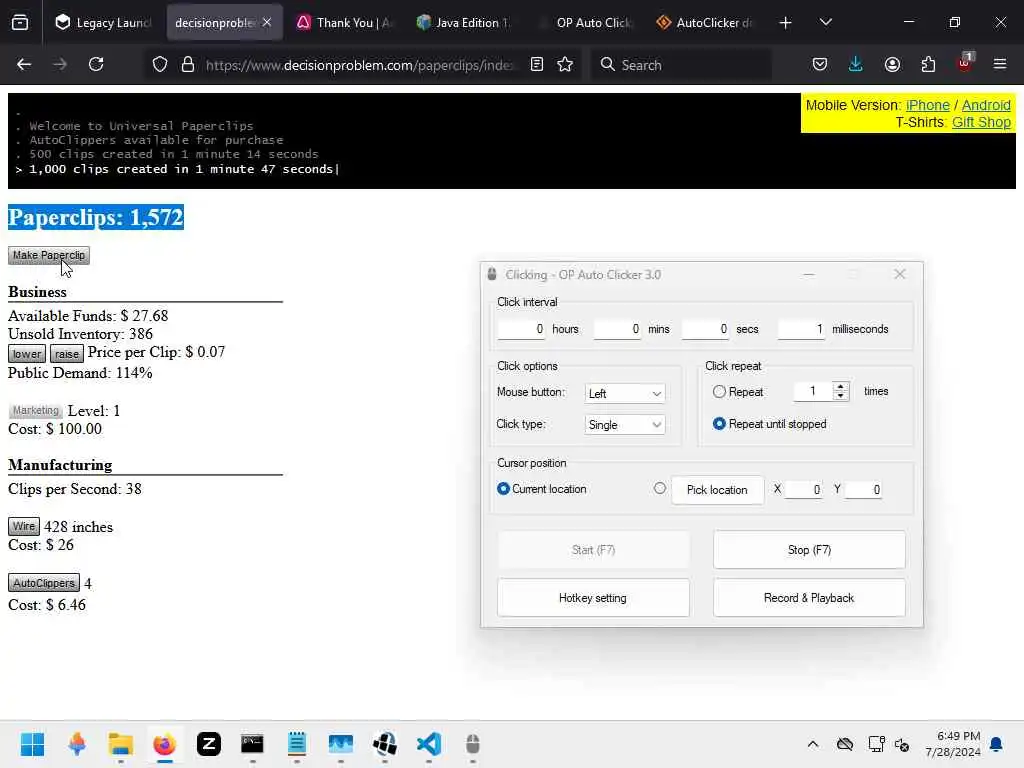
Task: Open Firefox View icon in tab bar
Action: point(20,23)
